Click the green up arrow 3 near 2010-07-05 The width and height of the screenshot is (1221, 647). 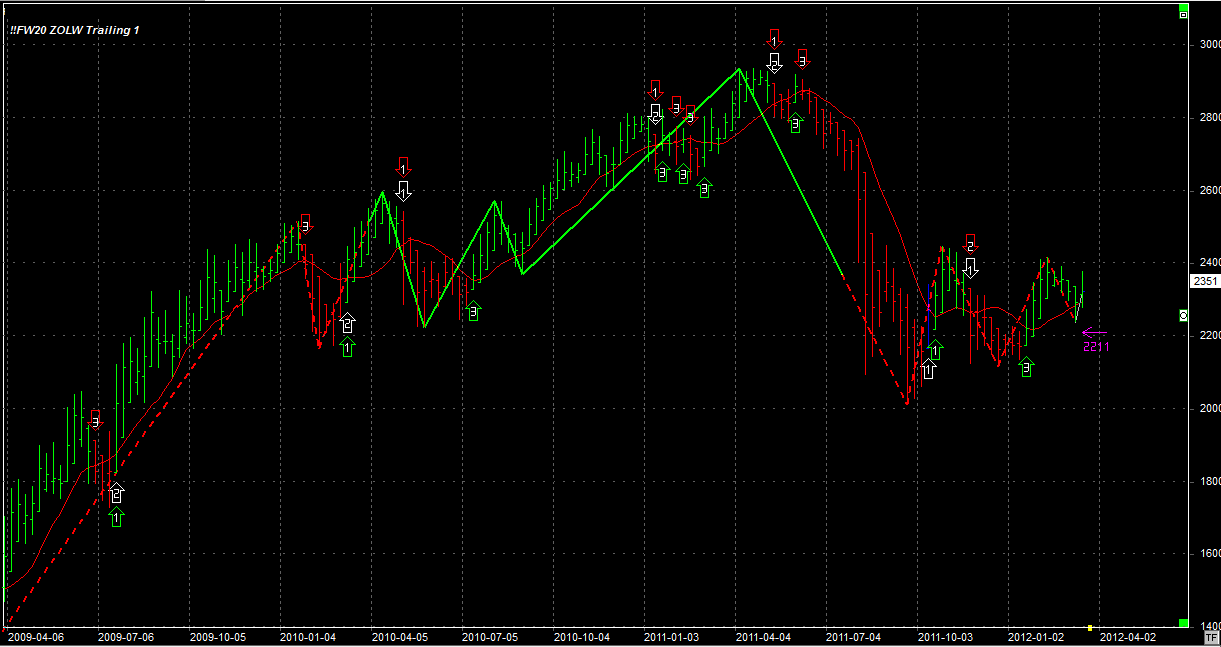tap(473, 311)
